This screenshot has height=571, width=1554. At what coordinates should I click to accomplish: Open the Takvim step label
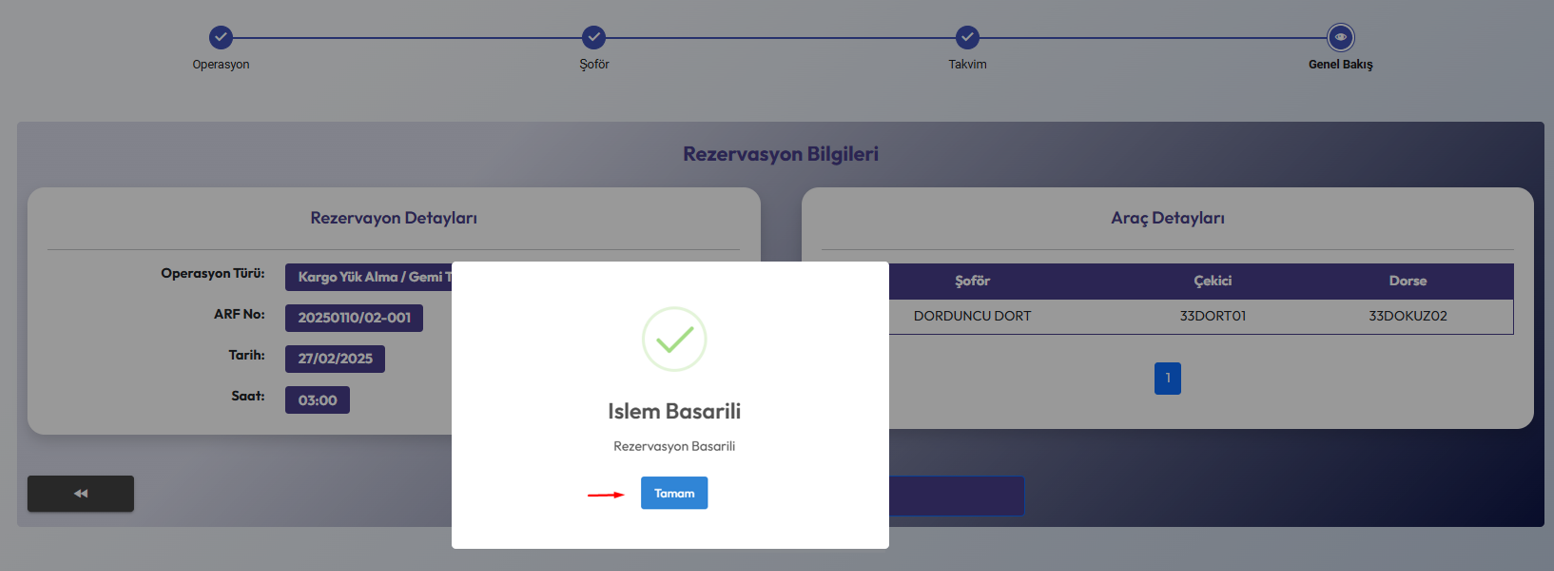pos(967,64)
